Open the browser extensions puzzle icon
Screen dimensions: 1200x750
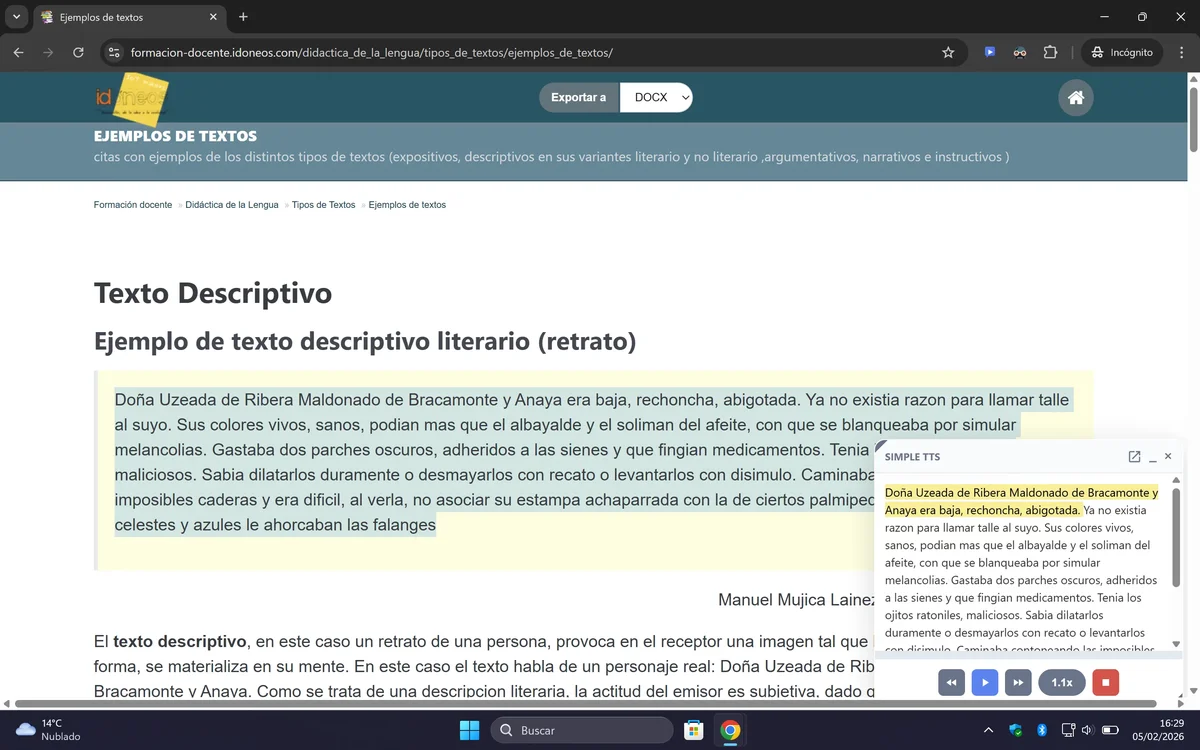point(1050,52)
